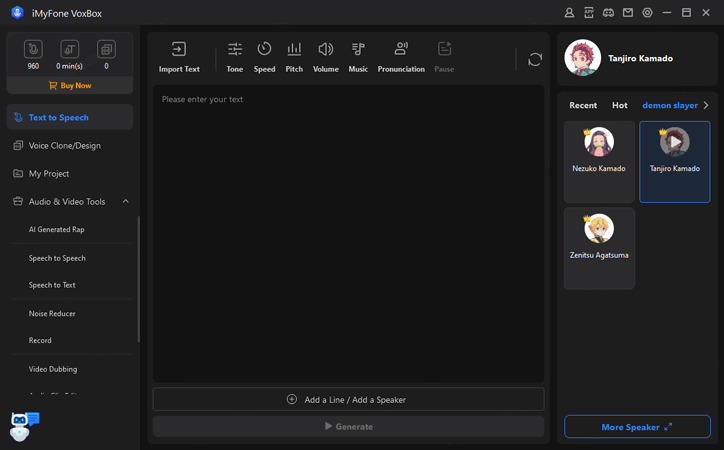Open the Volume control

click(326, 57)
